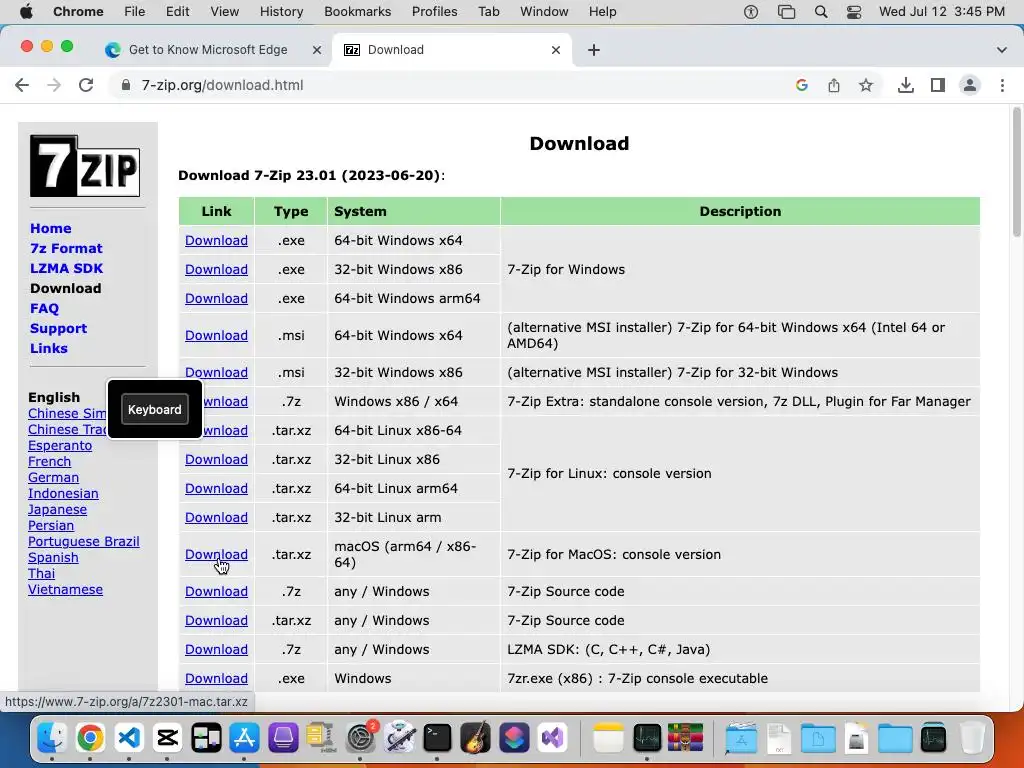Download macOS arm64/x86-64 .tar.xz
Screen dimensions: 1024x768
click(x=216, y=554)
